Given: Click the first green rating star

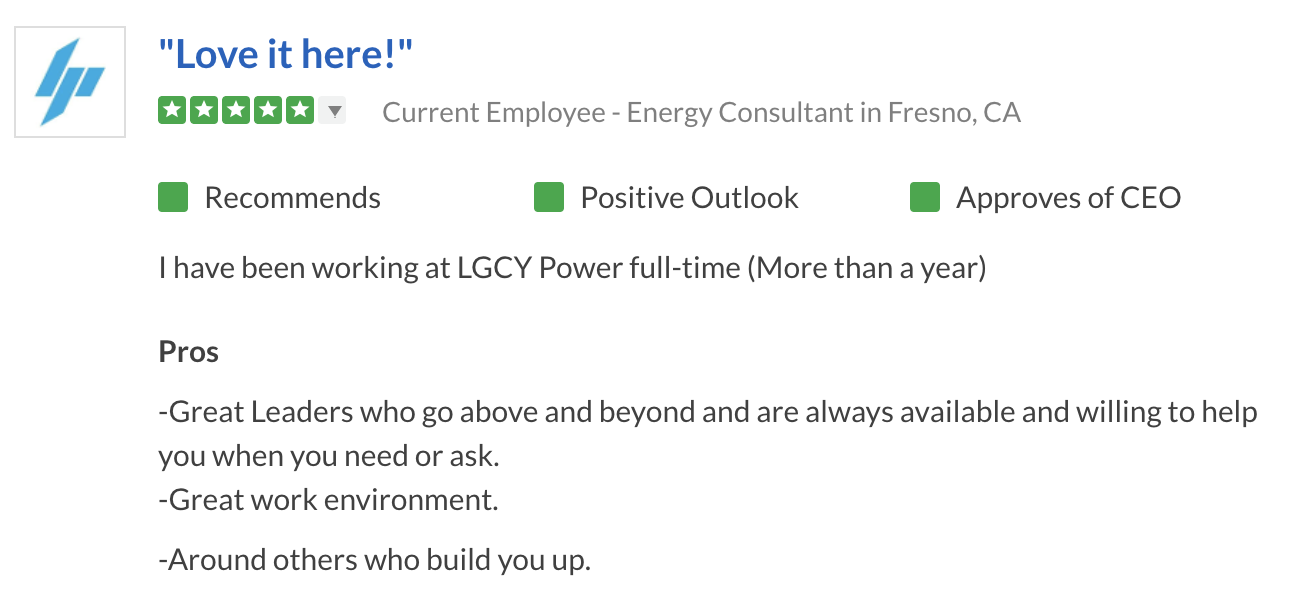Looking at the screenshot, I should [x=172, y=110].
